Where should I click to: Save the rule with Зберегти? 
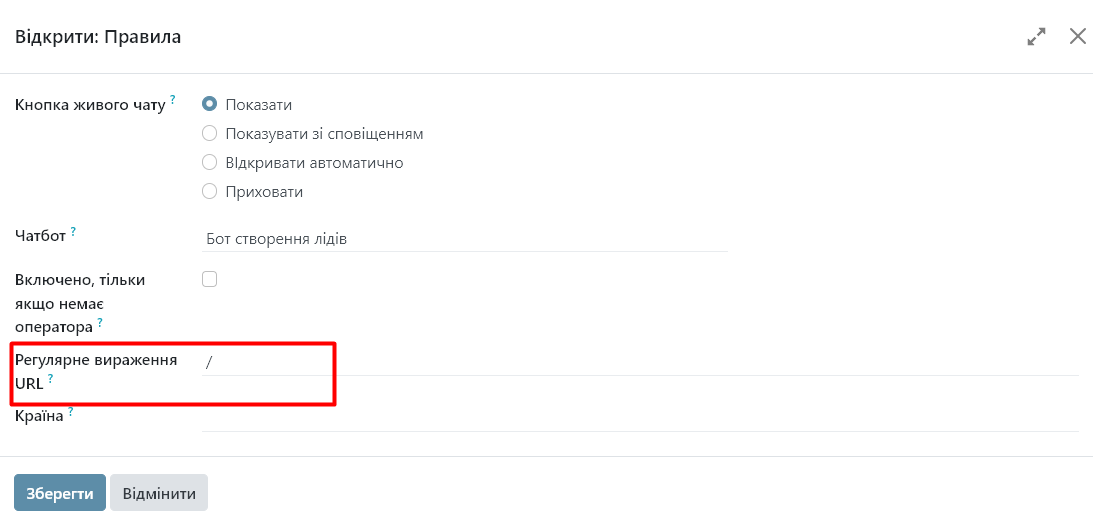60,493
